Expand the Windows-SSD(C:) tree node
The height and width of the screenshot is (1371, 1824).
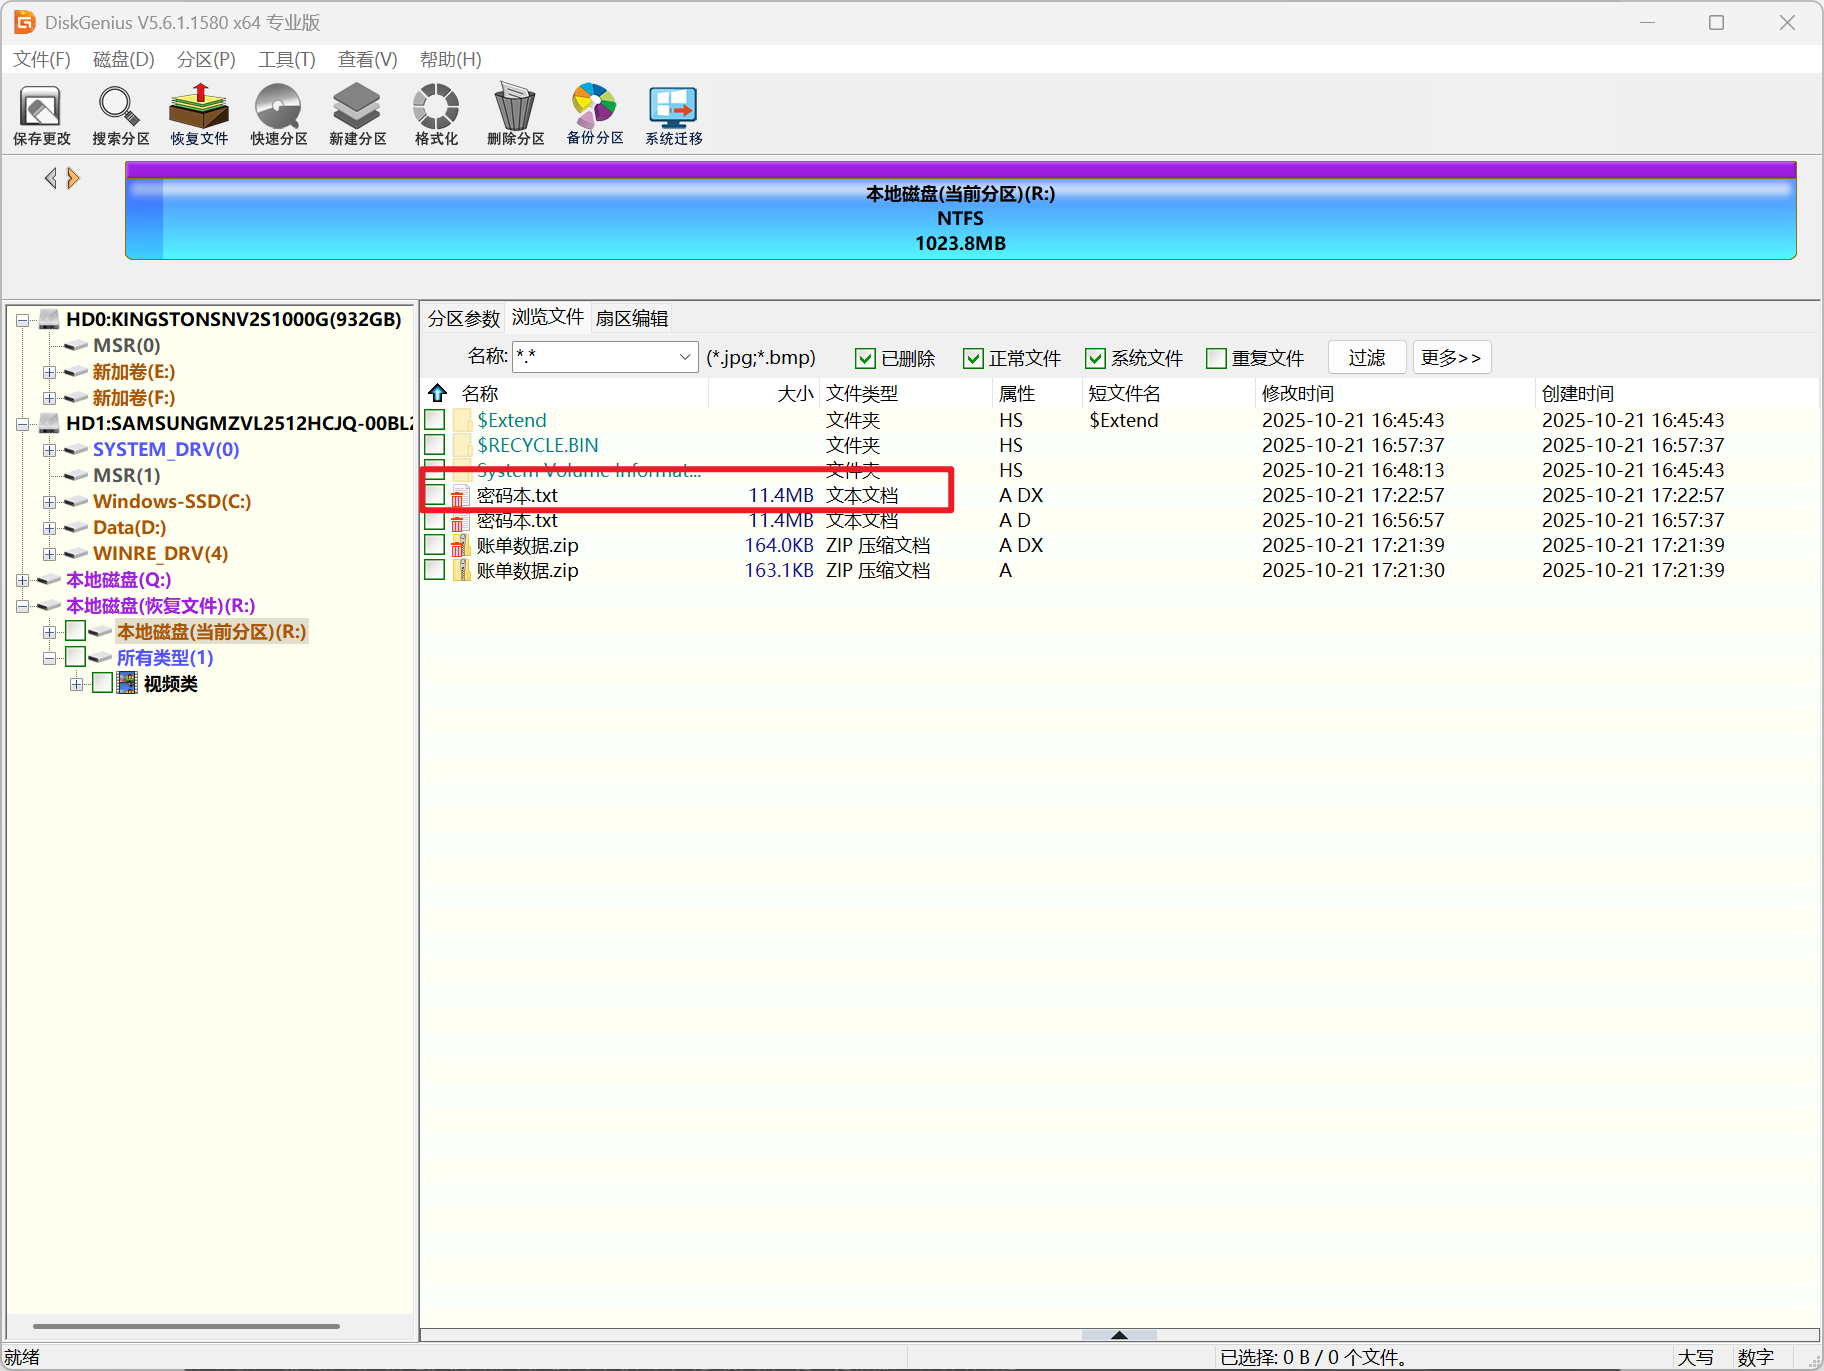pos(49,502)
